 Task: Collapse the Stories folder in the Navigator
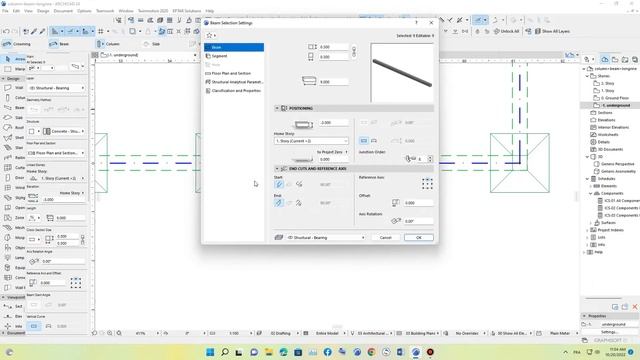point(588,76)
